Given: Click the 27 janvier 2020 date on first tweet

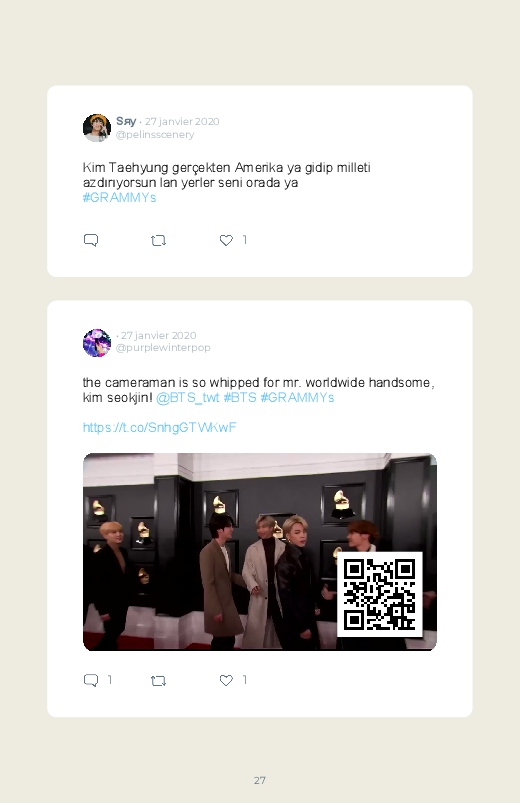Looking at the screenshot, I should tap(182, 121).
